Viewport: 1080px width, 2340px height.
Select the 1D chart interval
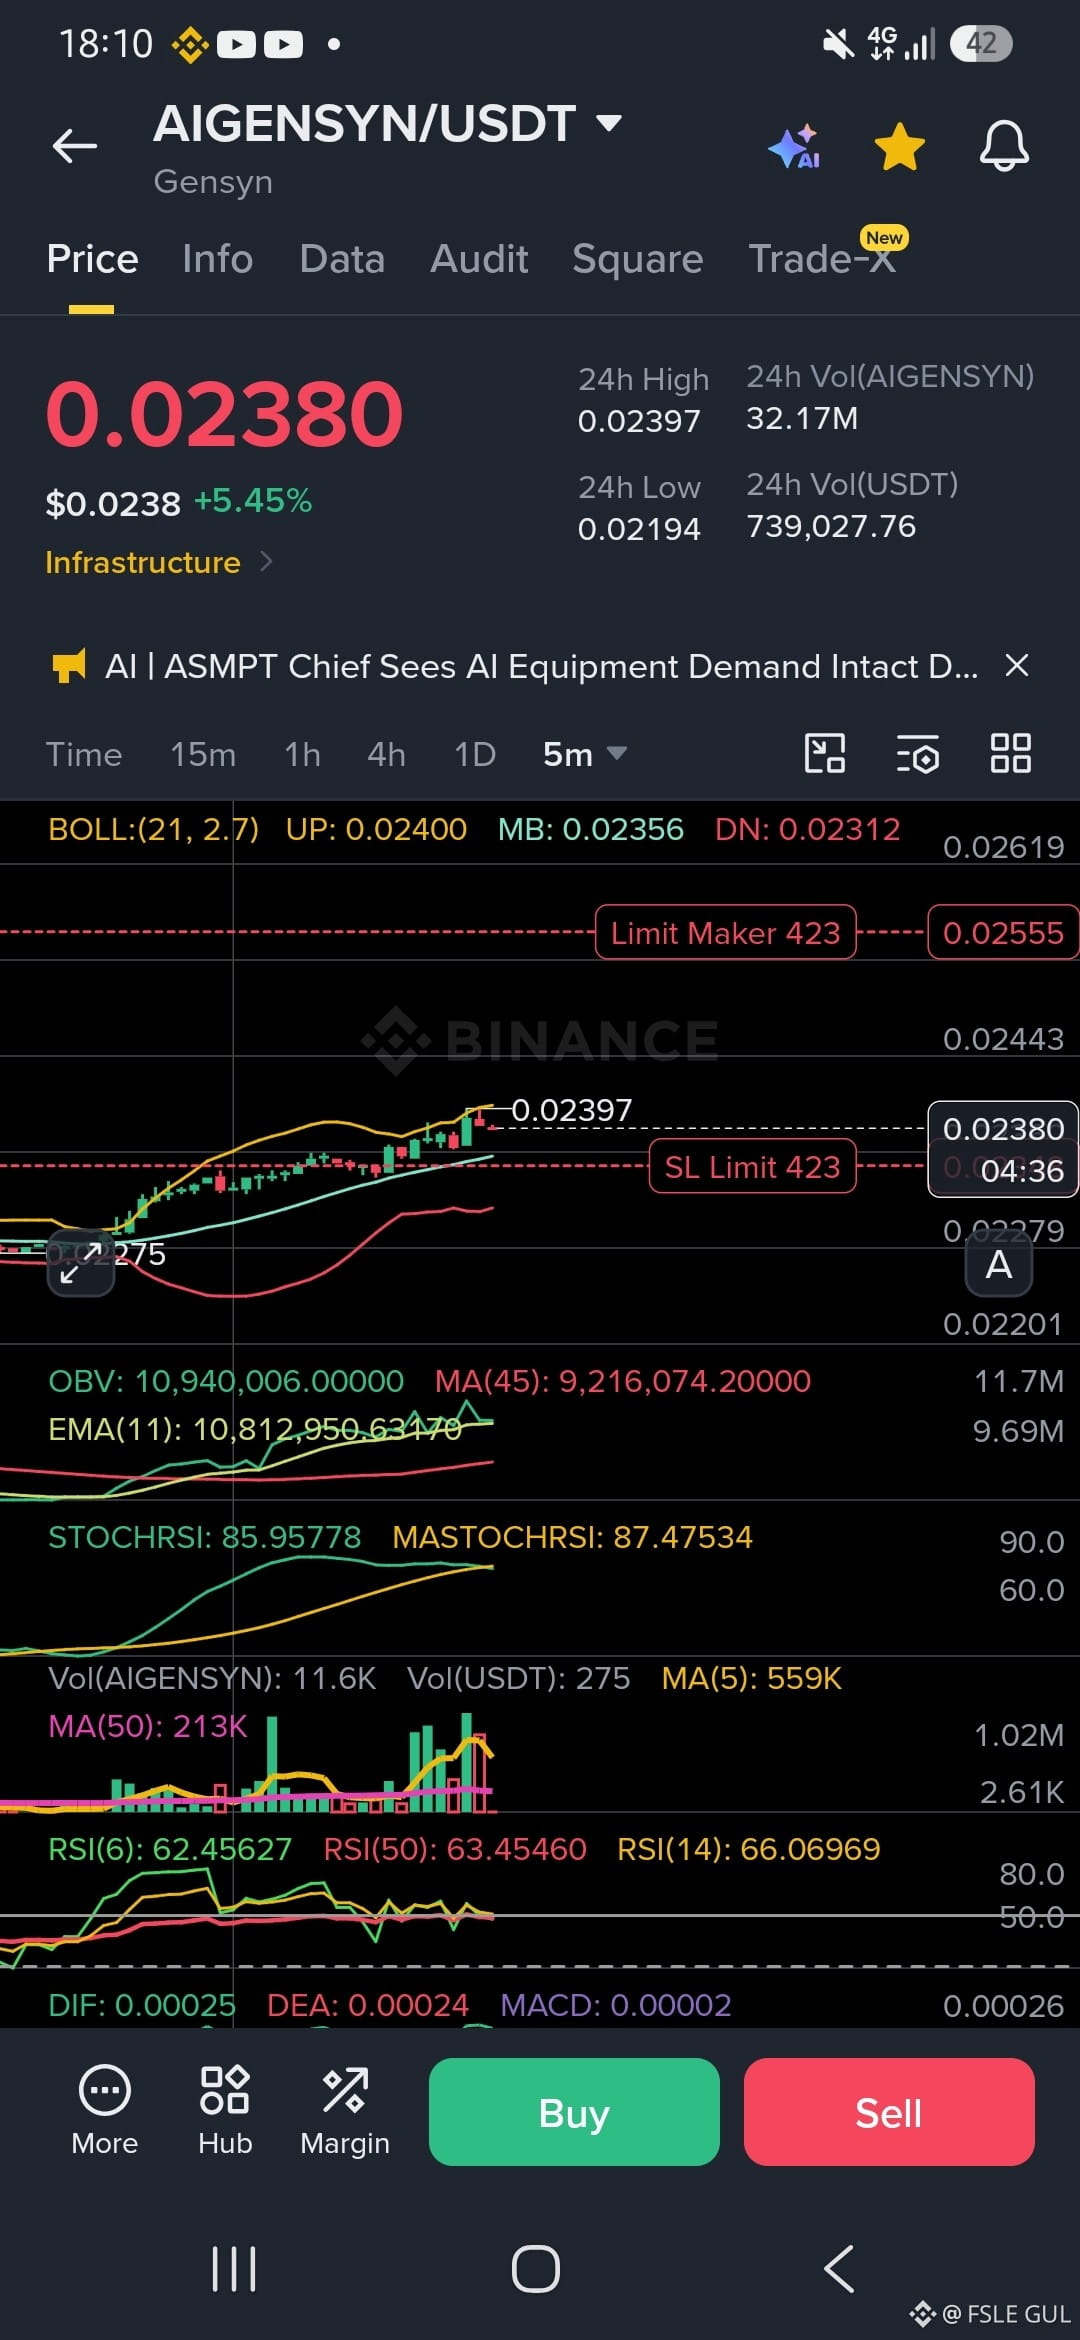point(475,754)
